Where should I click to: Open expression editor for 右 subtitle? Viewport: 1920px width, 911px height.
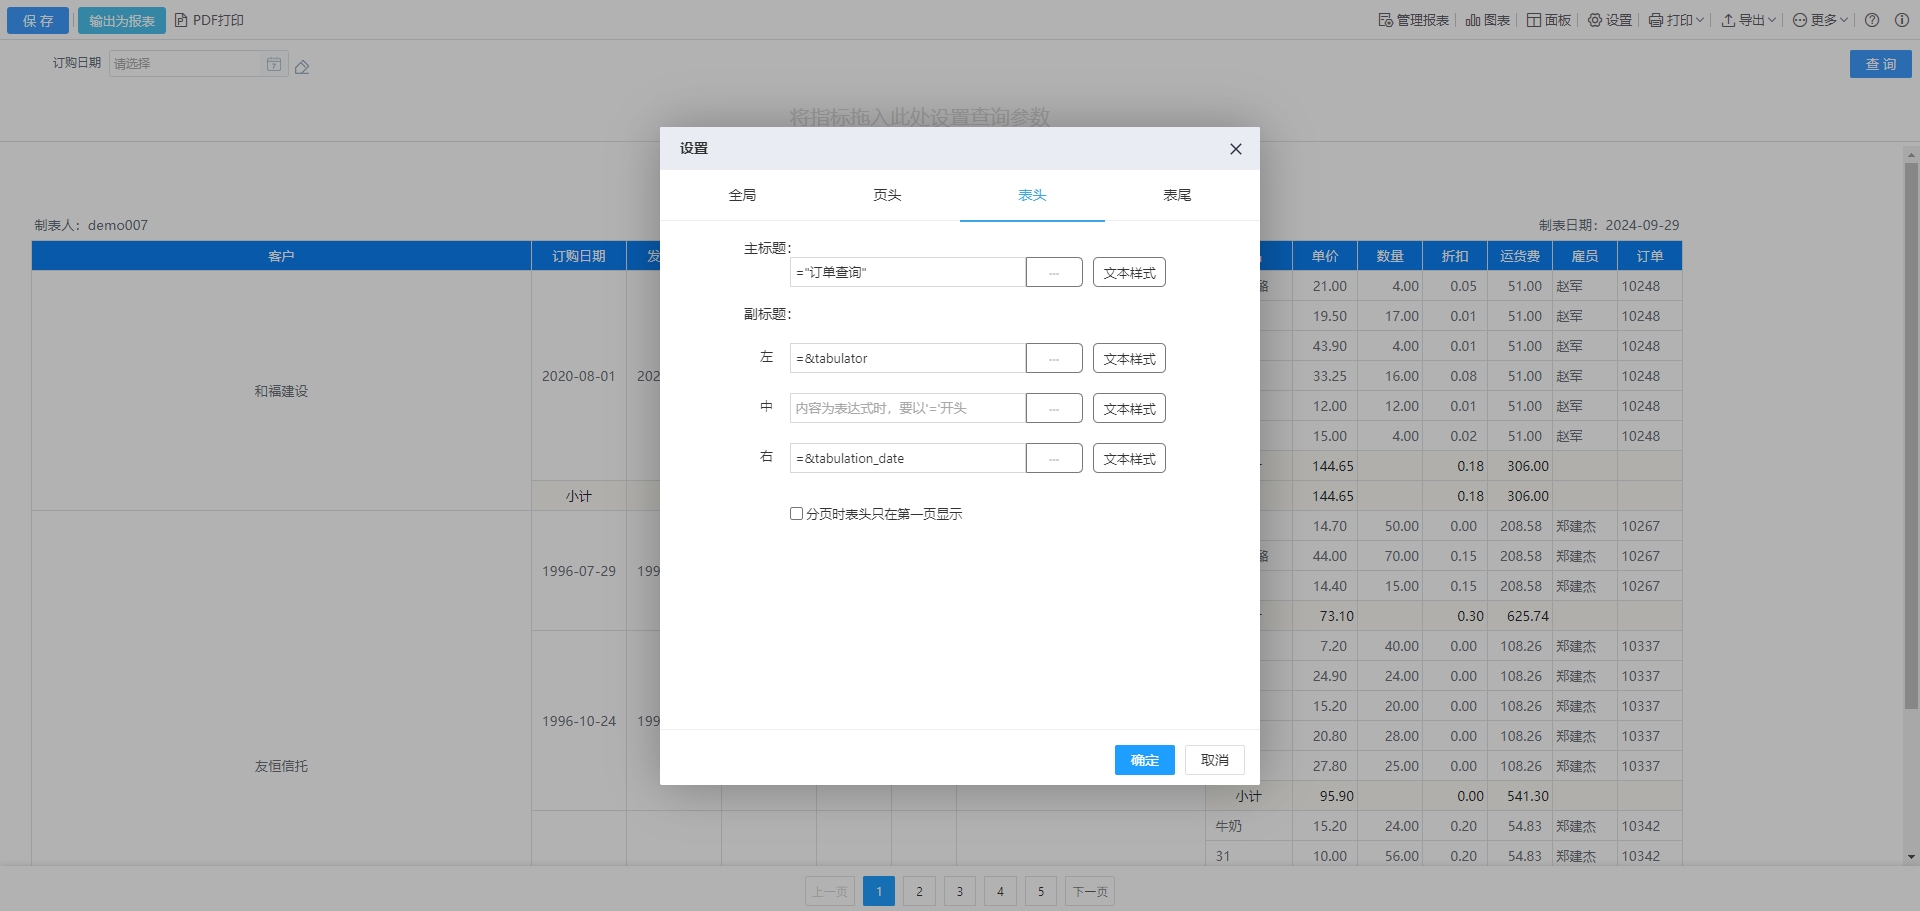[x=1054, y=459]
